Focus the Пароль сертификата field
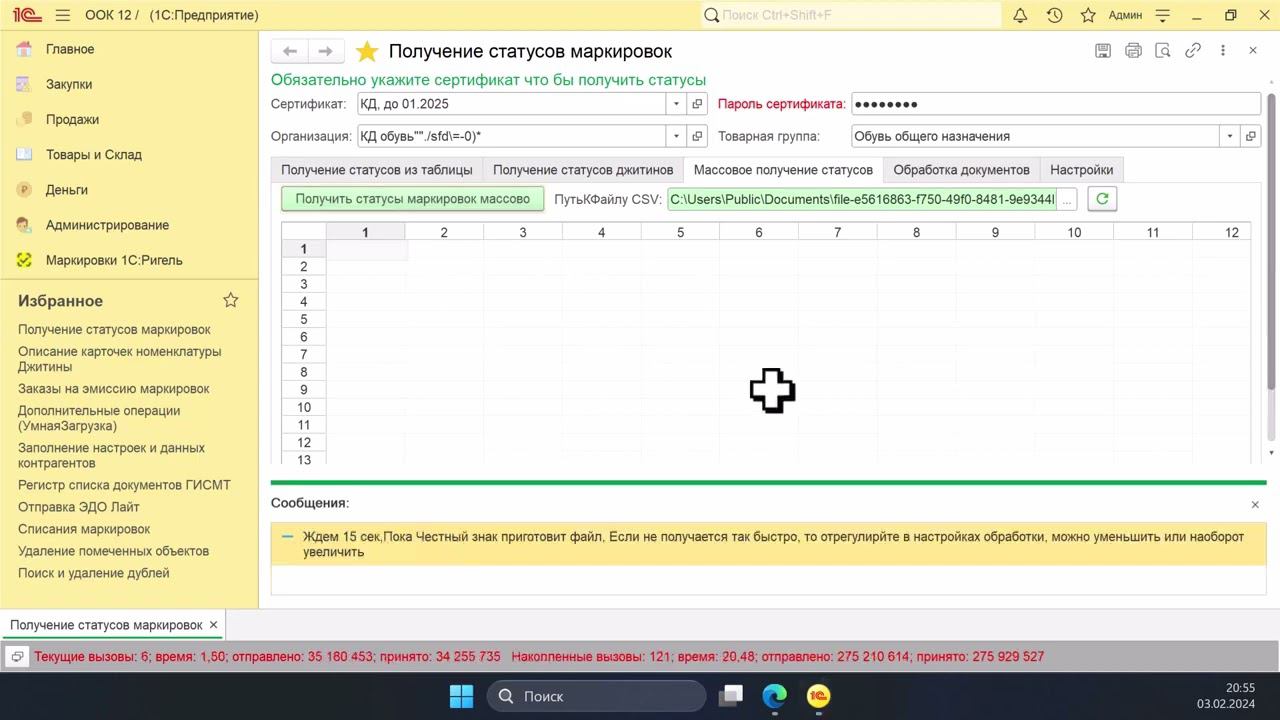Viewport: 1280px width, 720px height. (x=1056, y=104)
